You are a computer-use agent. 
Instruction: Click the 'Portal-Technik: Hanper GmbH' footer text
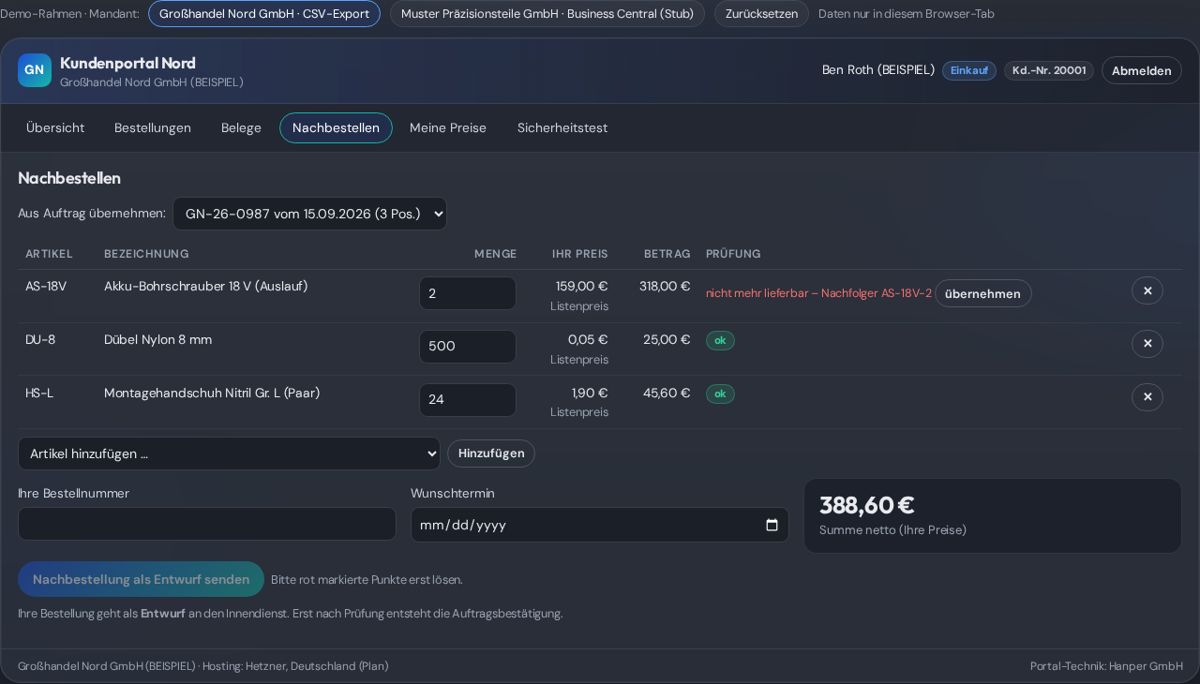click(1106, 666)
